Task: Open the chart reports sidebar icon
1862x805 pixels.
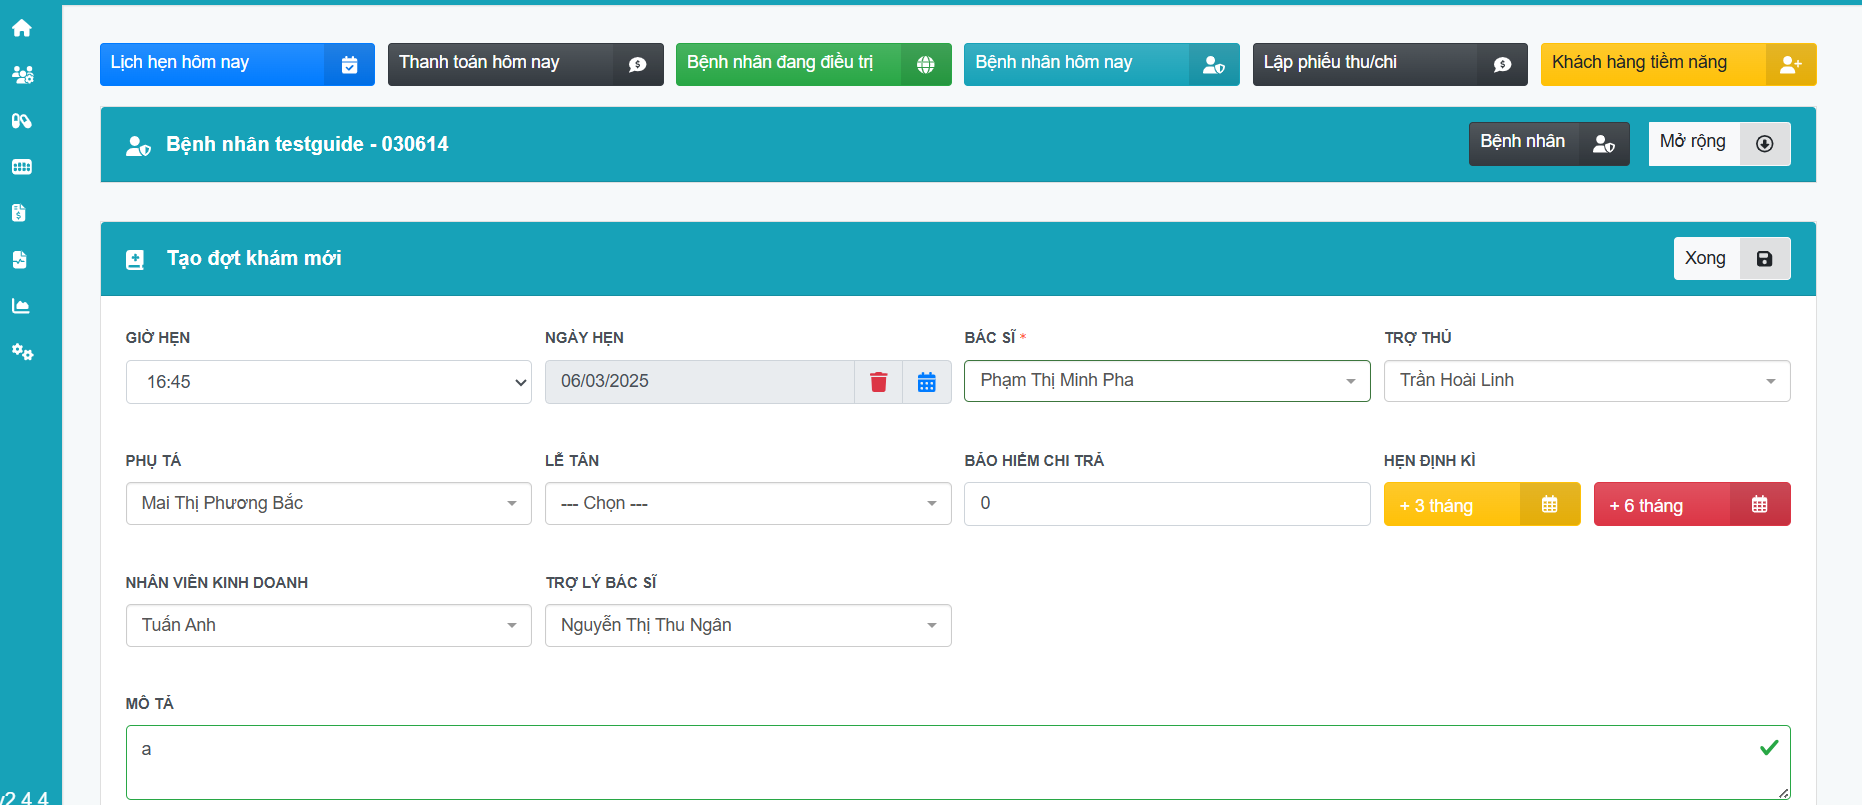Action: point(22,306)
